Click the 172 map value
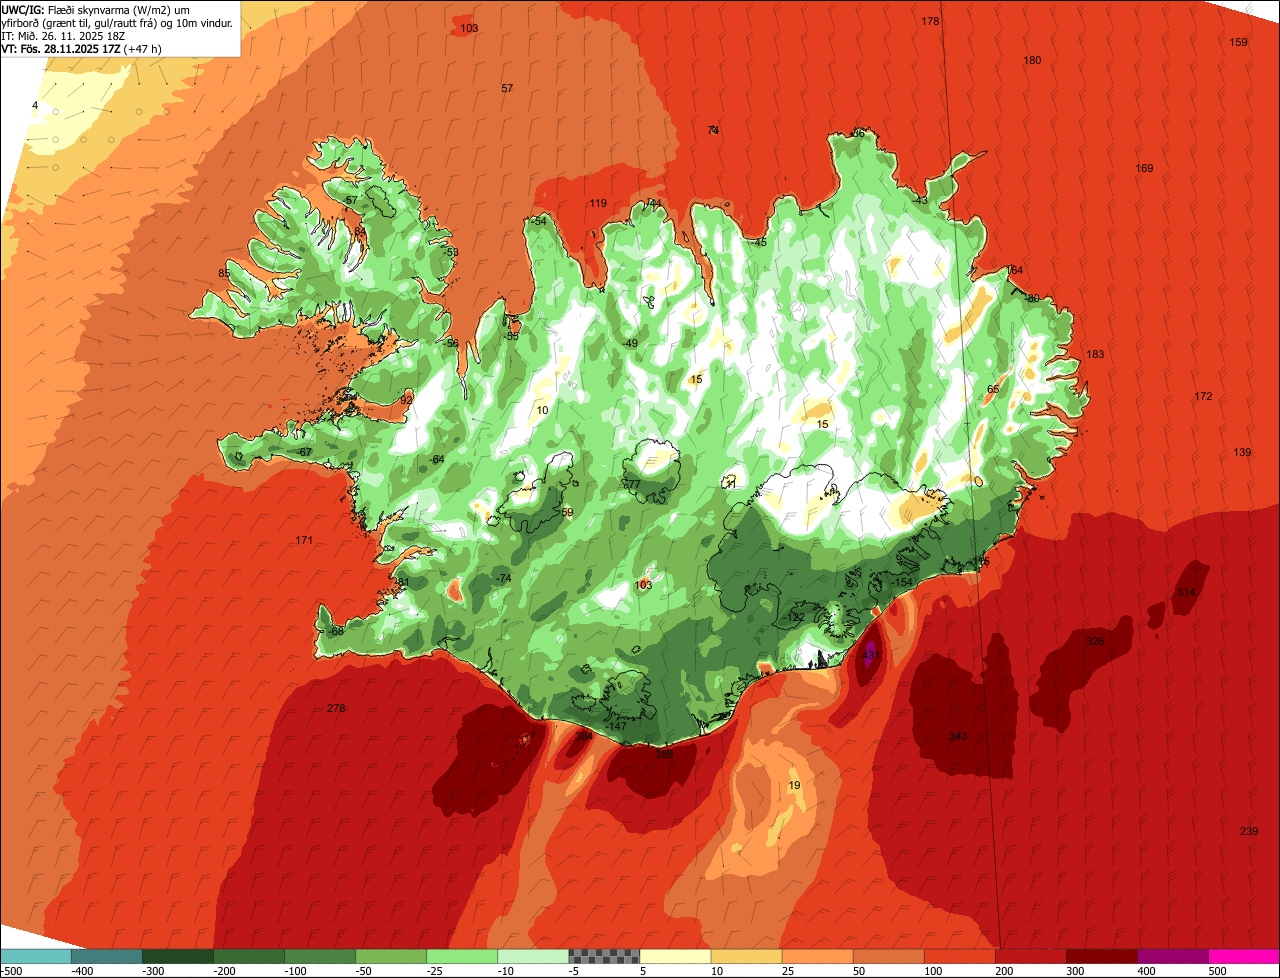The height and width of the screenshot is (978, 1280). pos(1203,396)
